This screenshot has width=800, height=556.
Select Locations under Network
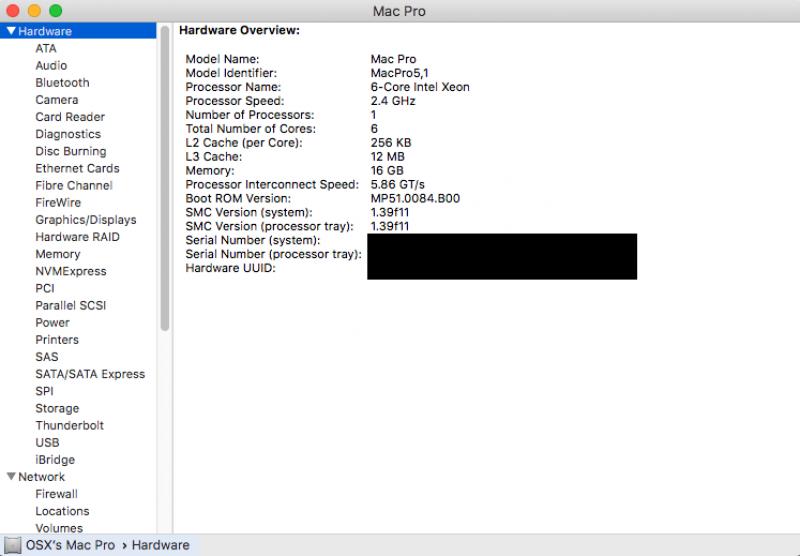coord(62,511)
